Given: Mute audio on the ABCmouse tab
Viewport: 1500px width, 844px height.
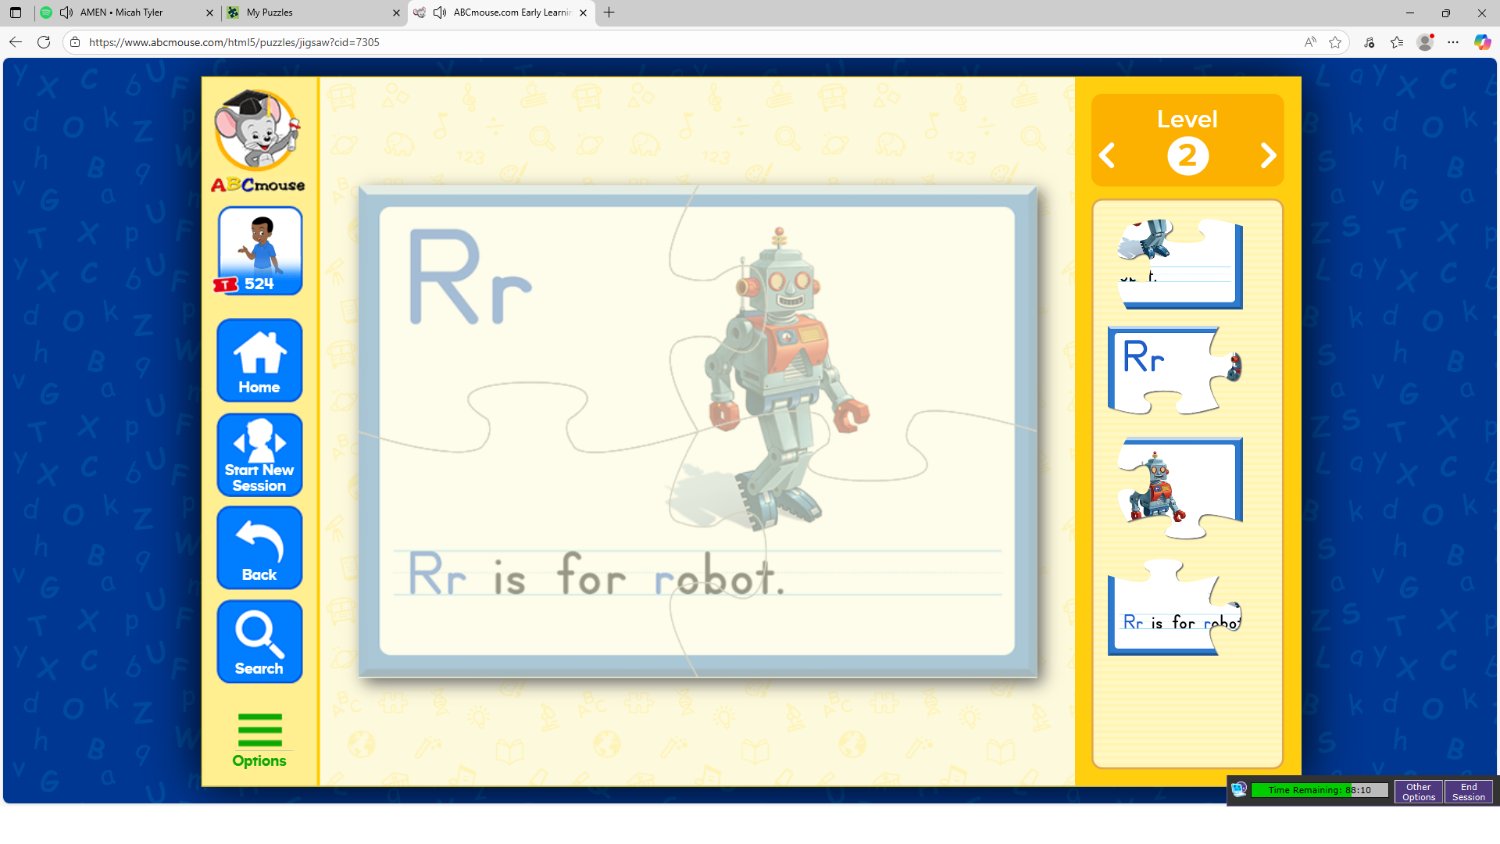Looking at the screenshot, I should 440,13.
